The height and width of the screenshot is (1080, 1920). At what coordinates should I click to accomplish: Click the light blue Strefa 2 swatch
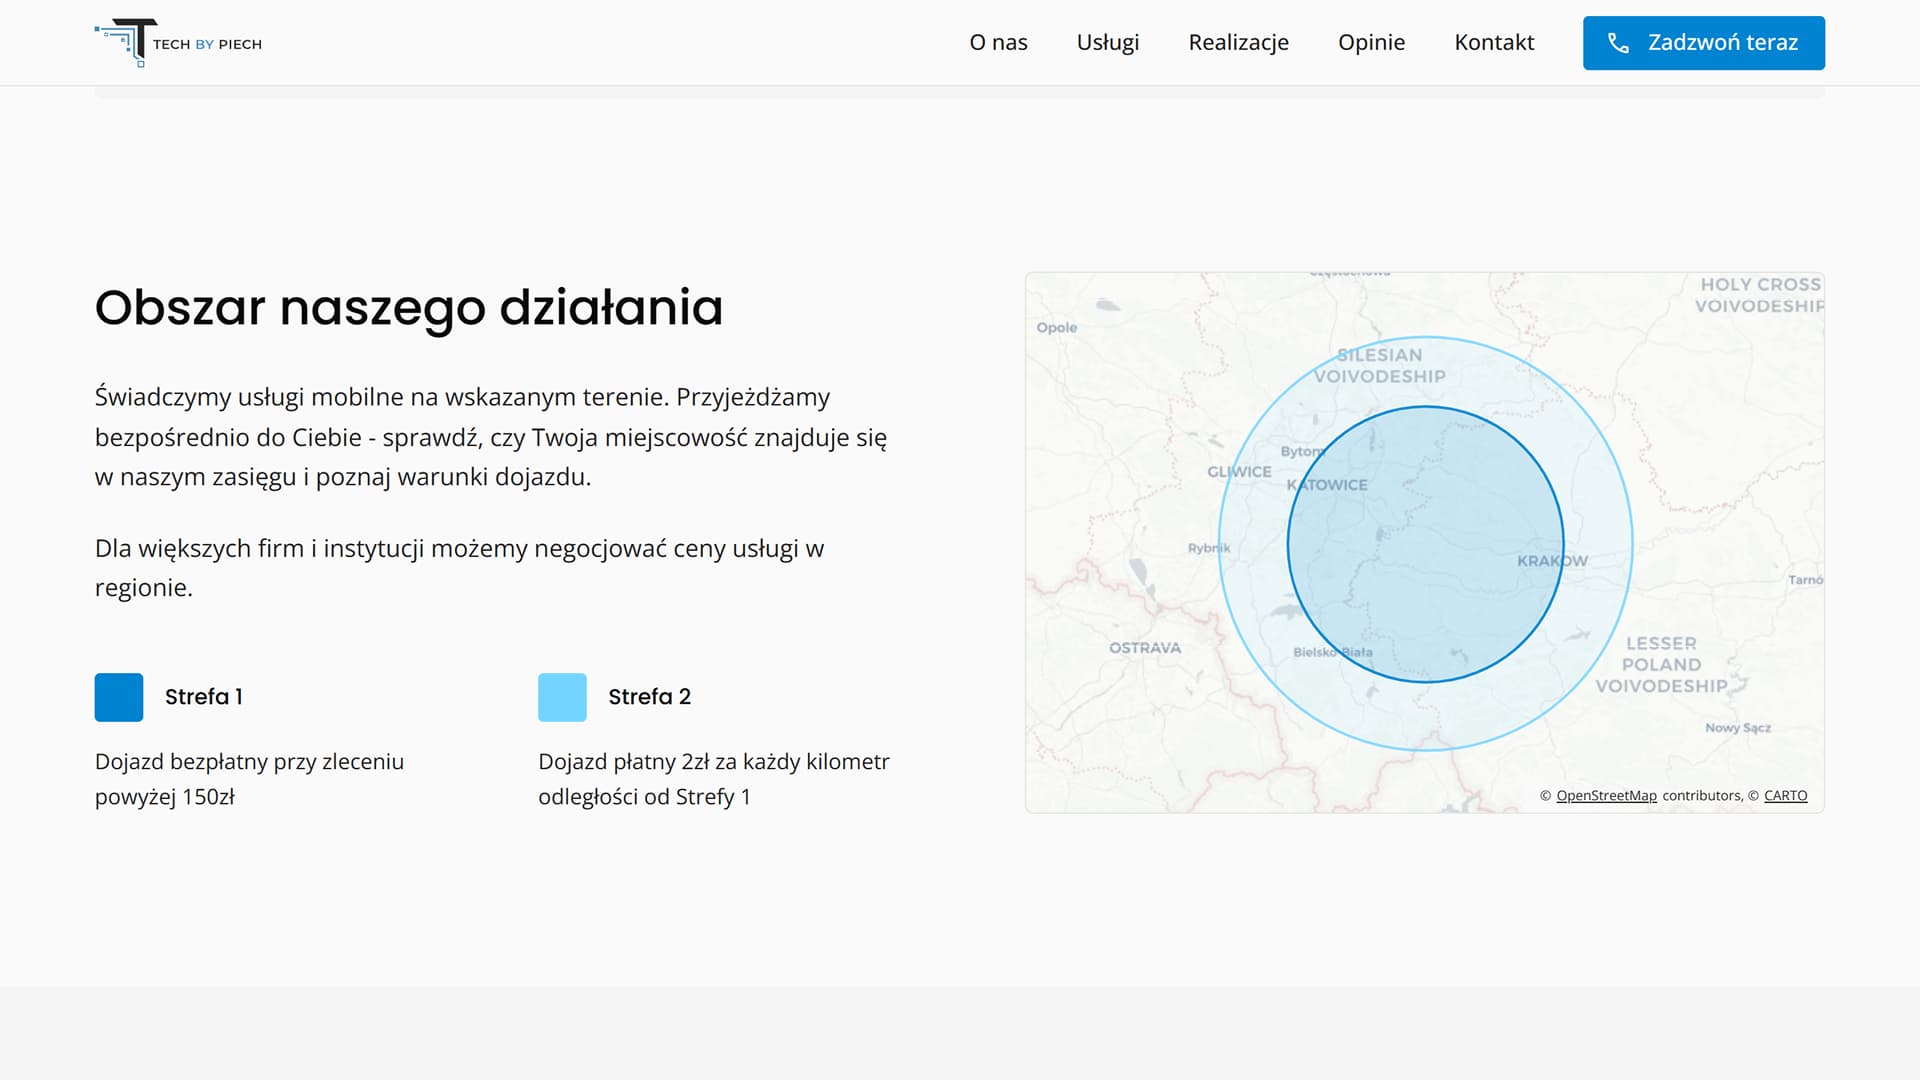click(562, 697)
